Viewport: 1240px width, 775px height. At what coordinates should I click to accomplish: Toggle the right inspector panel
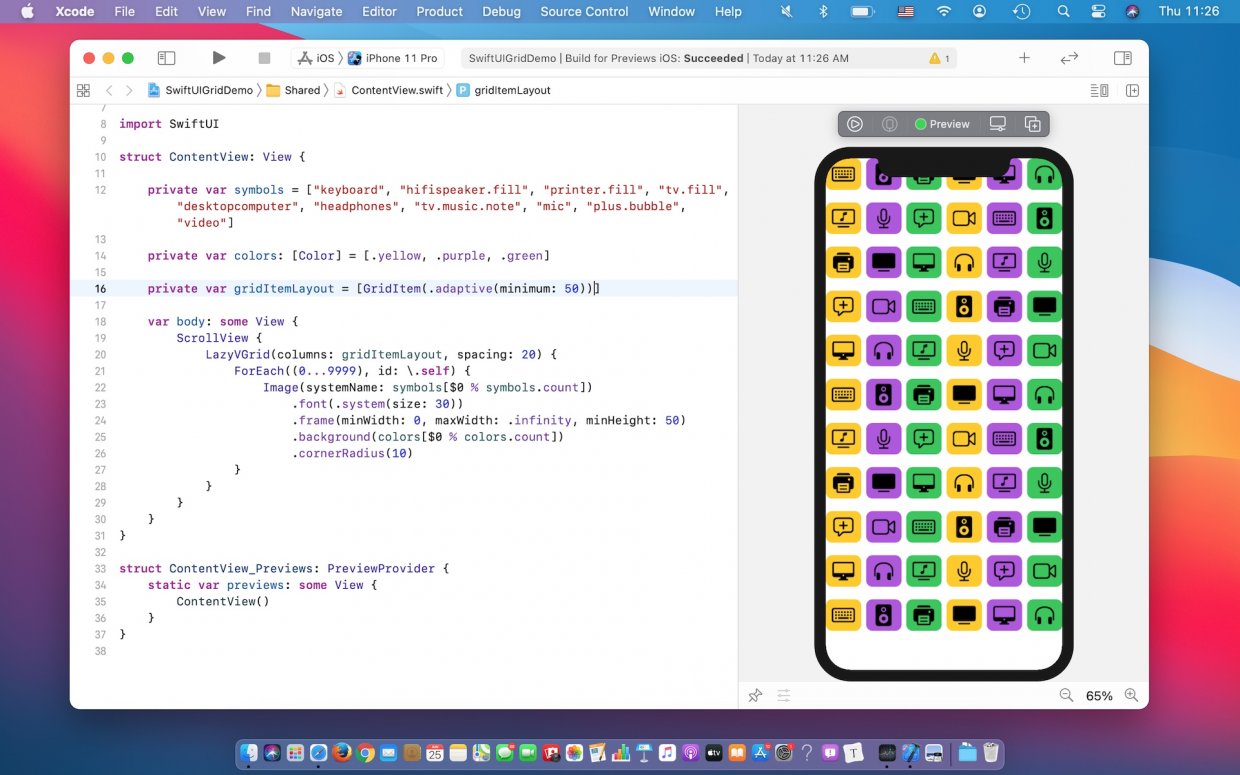(1123, 58)
